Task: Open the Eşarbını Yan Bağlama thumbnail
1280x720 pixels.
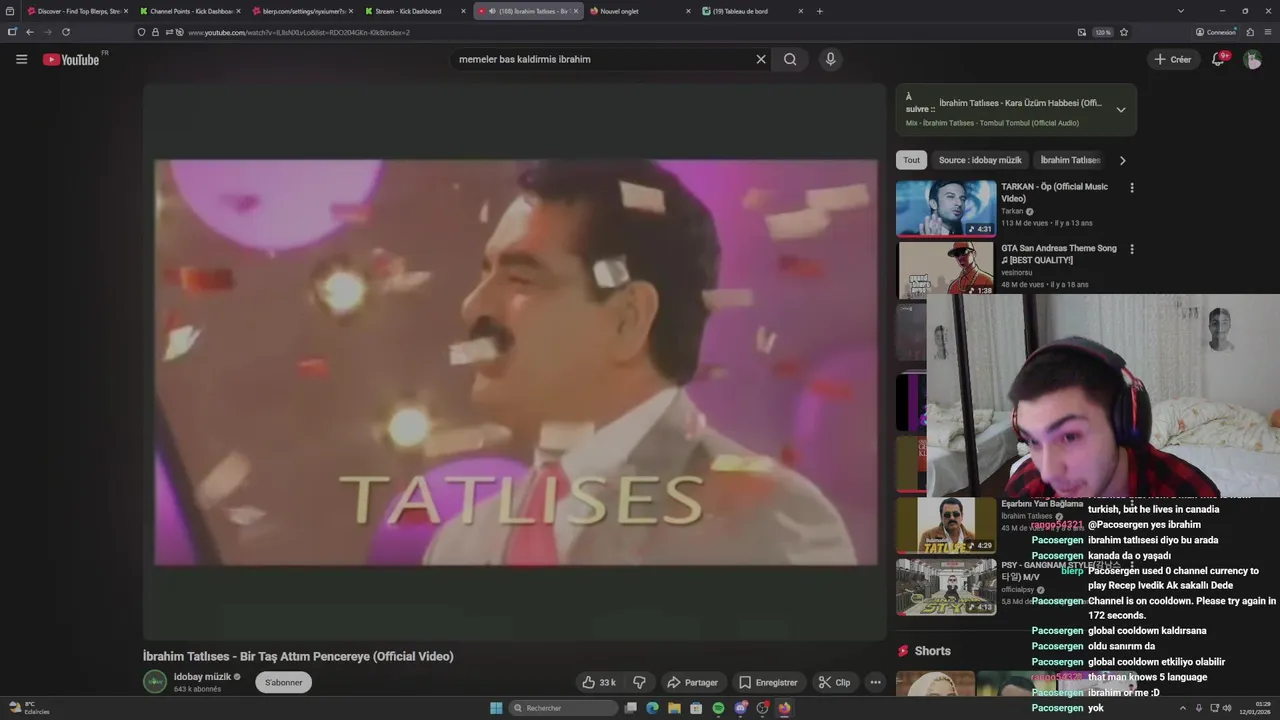Action: click(x=946, y=525)
